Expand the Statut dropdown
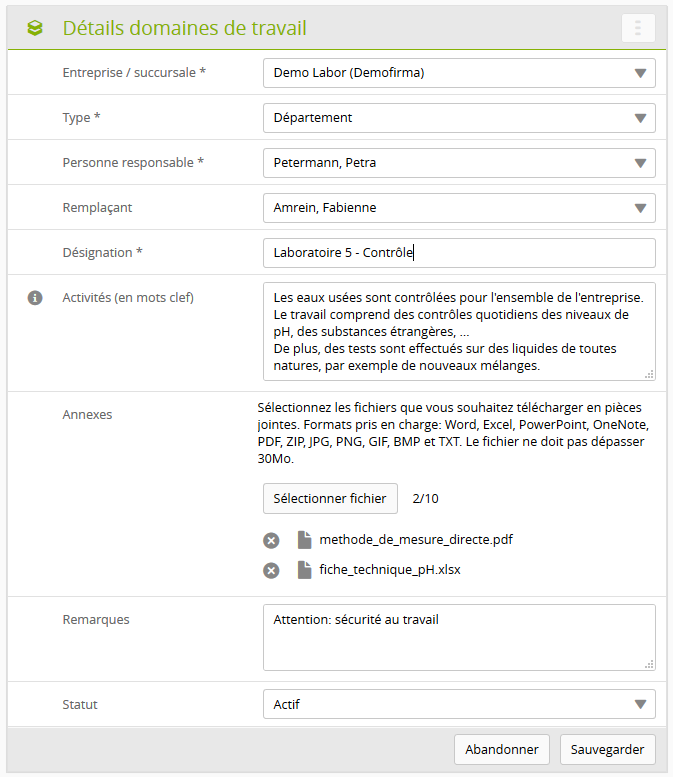This screenshot has height=777, width=673. click(x=459, y=705)
